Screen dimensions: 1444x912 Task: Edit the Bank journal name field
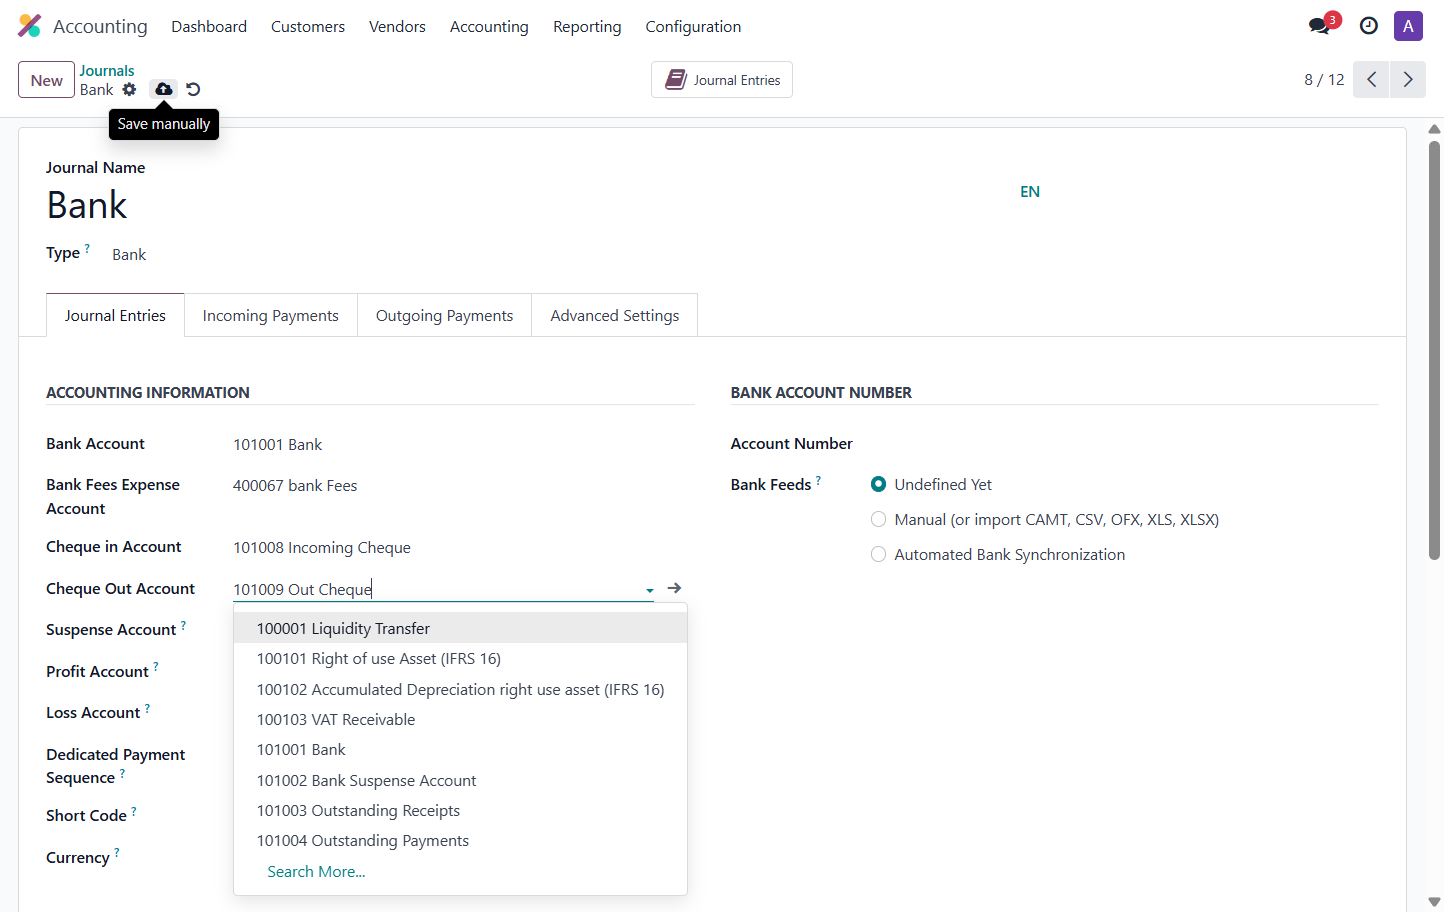(x=530, y=205)
